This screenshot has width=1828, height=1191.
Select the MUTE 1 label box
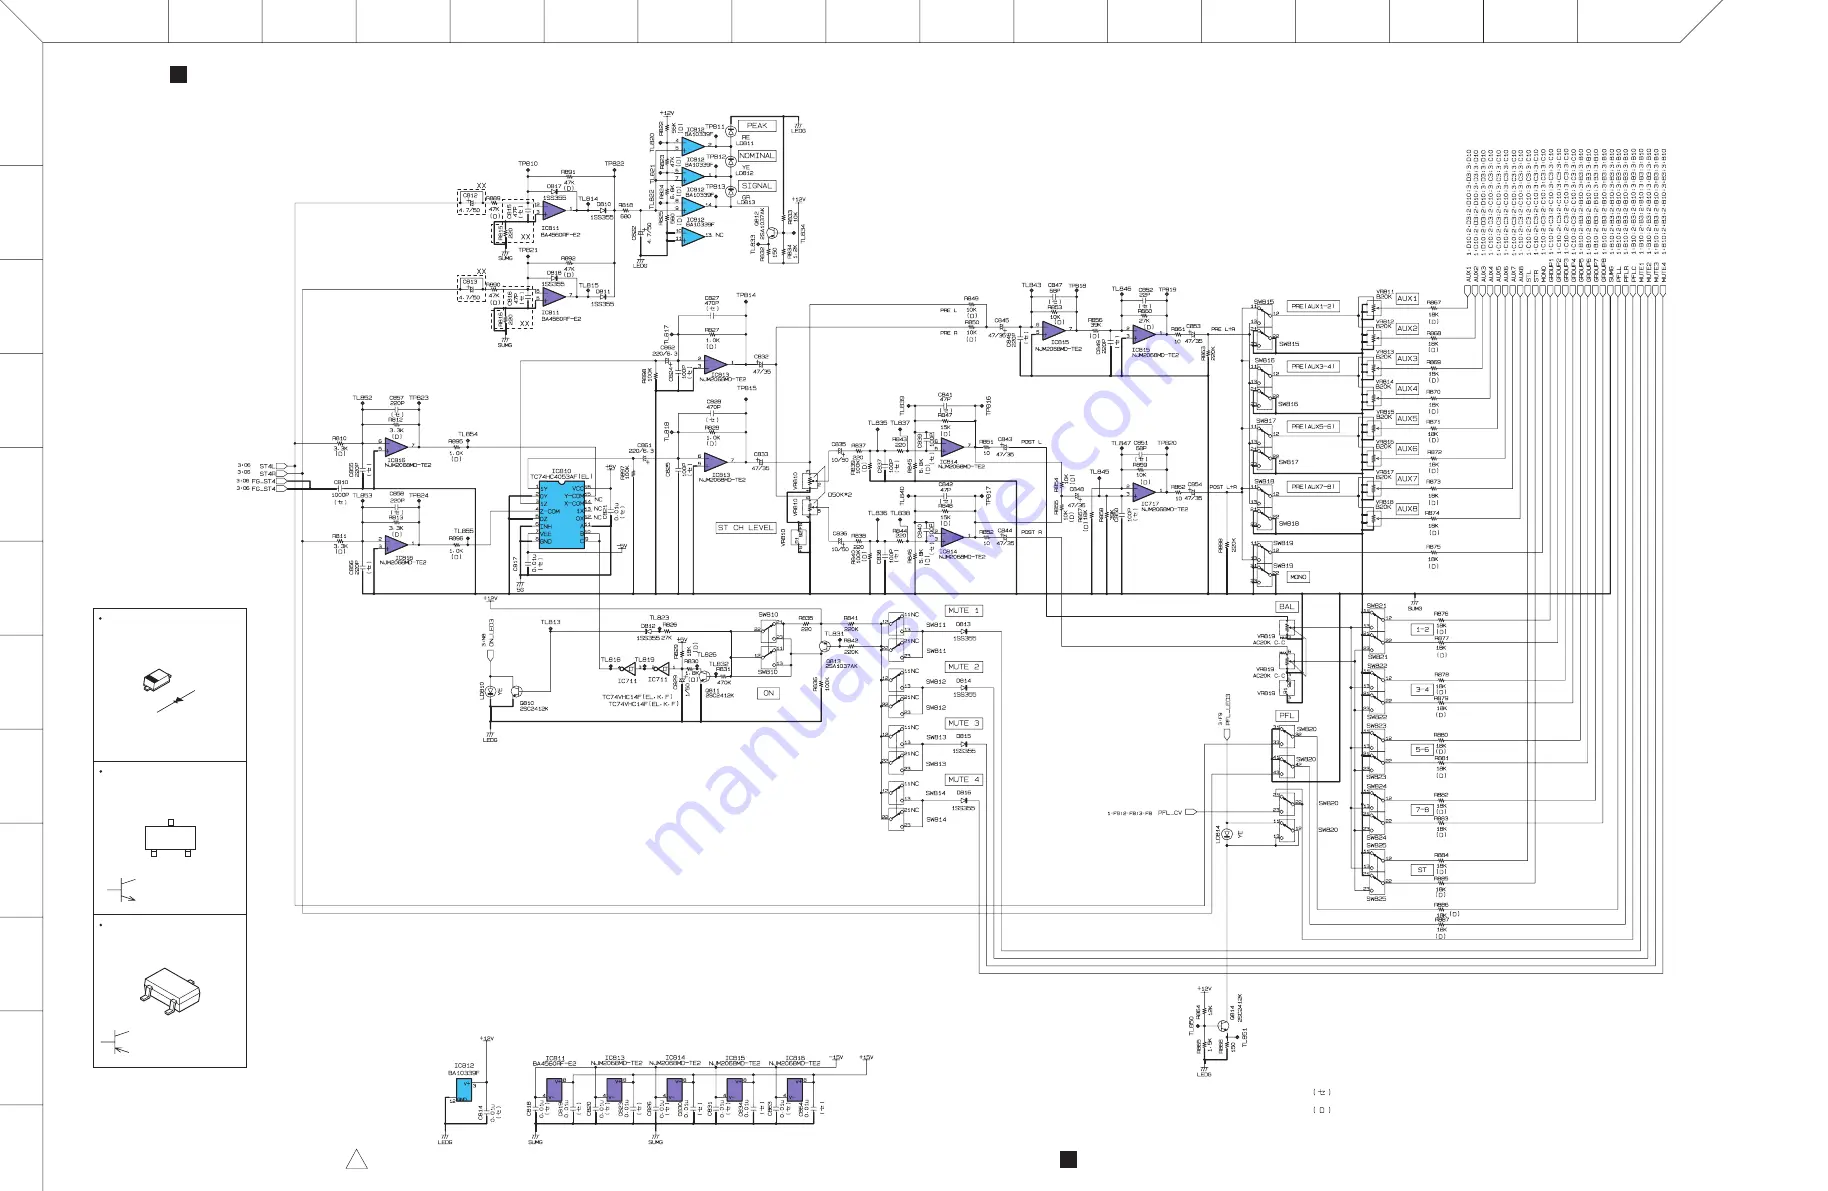tap(964, 610)
